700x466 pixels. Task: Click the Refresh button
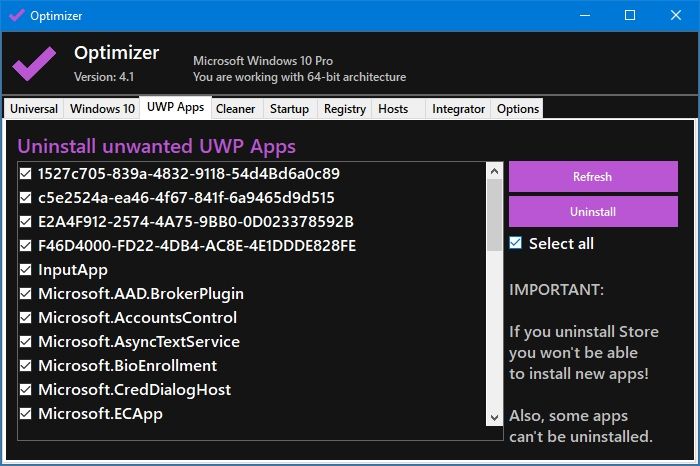pyautogui.click(x=593, y=177)
